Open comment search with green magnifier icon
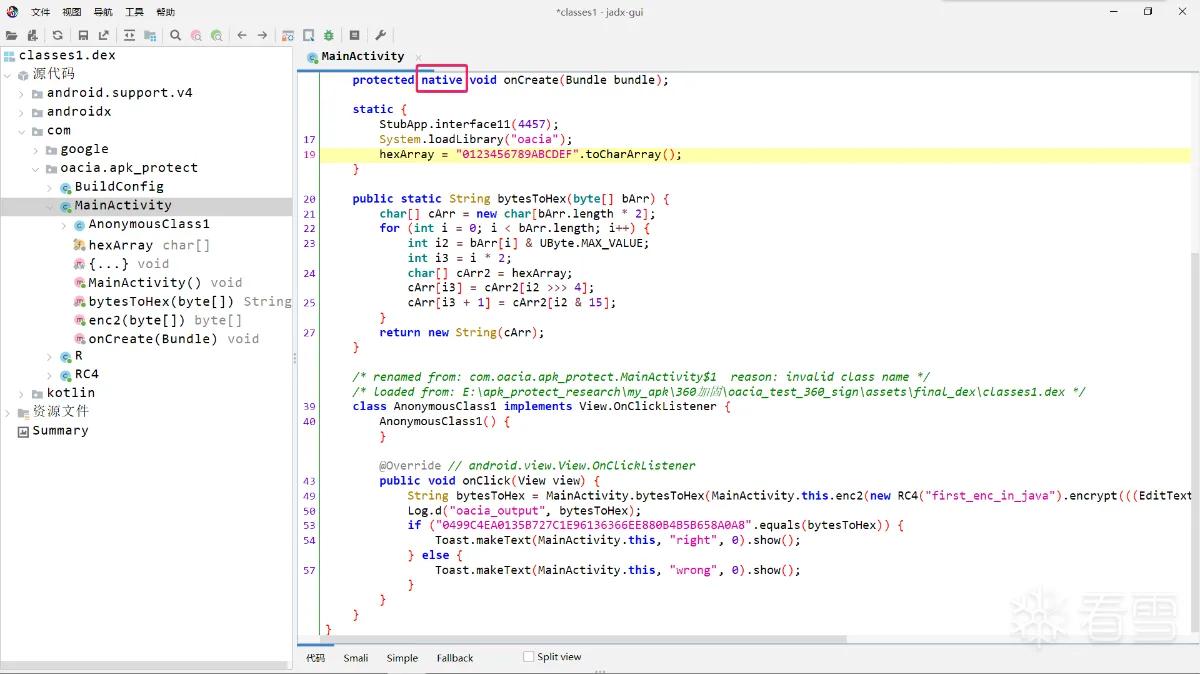 point(216,35)
